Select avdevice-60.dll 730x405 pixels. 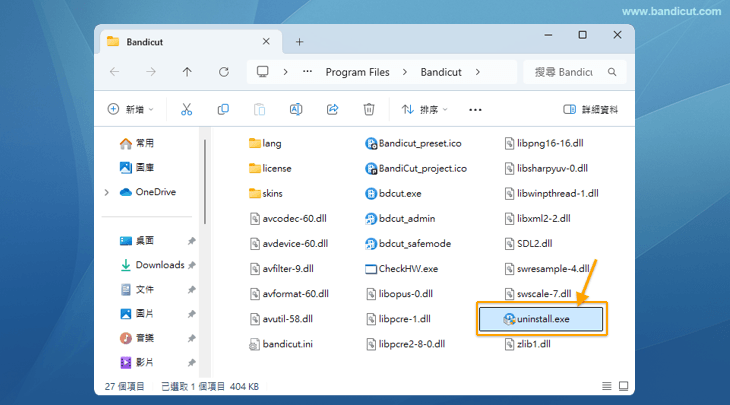(x=289, y=244)
